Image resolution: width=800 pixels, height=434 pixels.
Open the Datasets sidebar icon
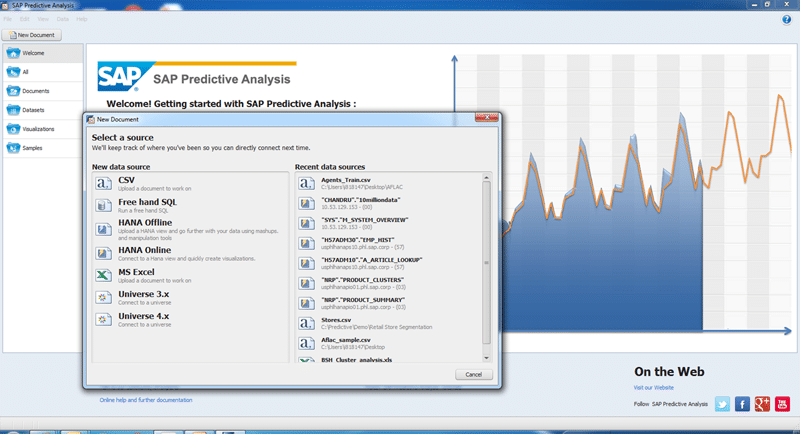coord(13,110)
